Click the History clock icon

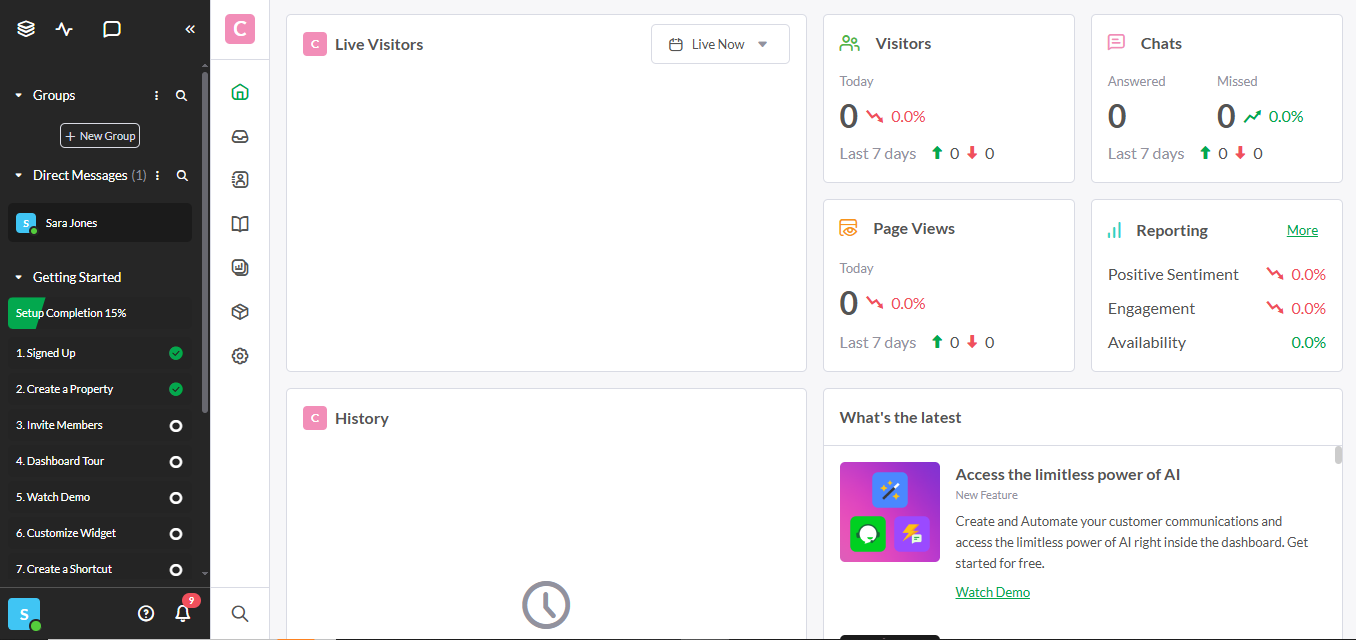point(546,604)
